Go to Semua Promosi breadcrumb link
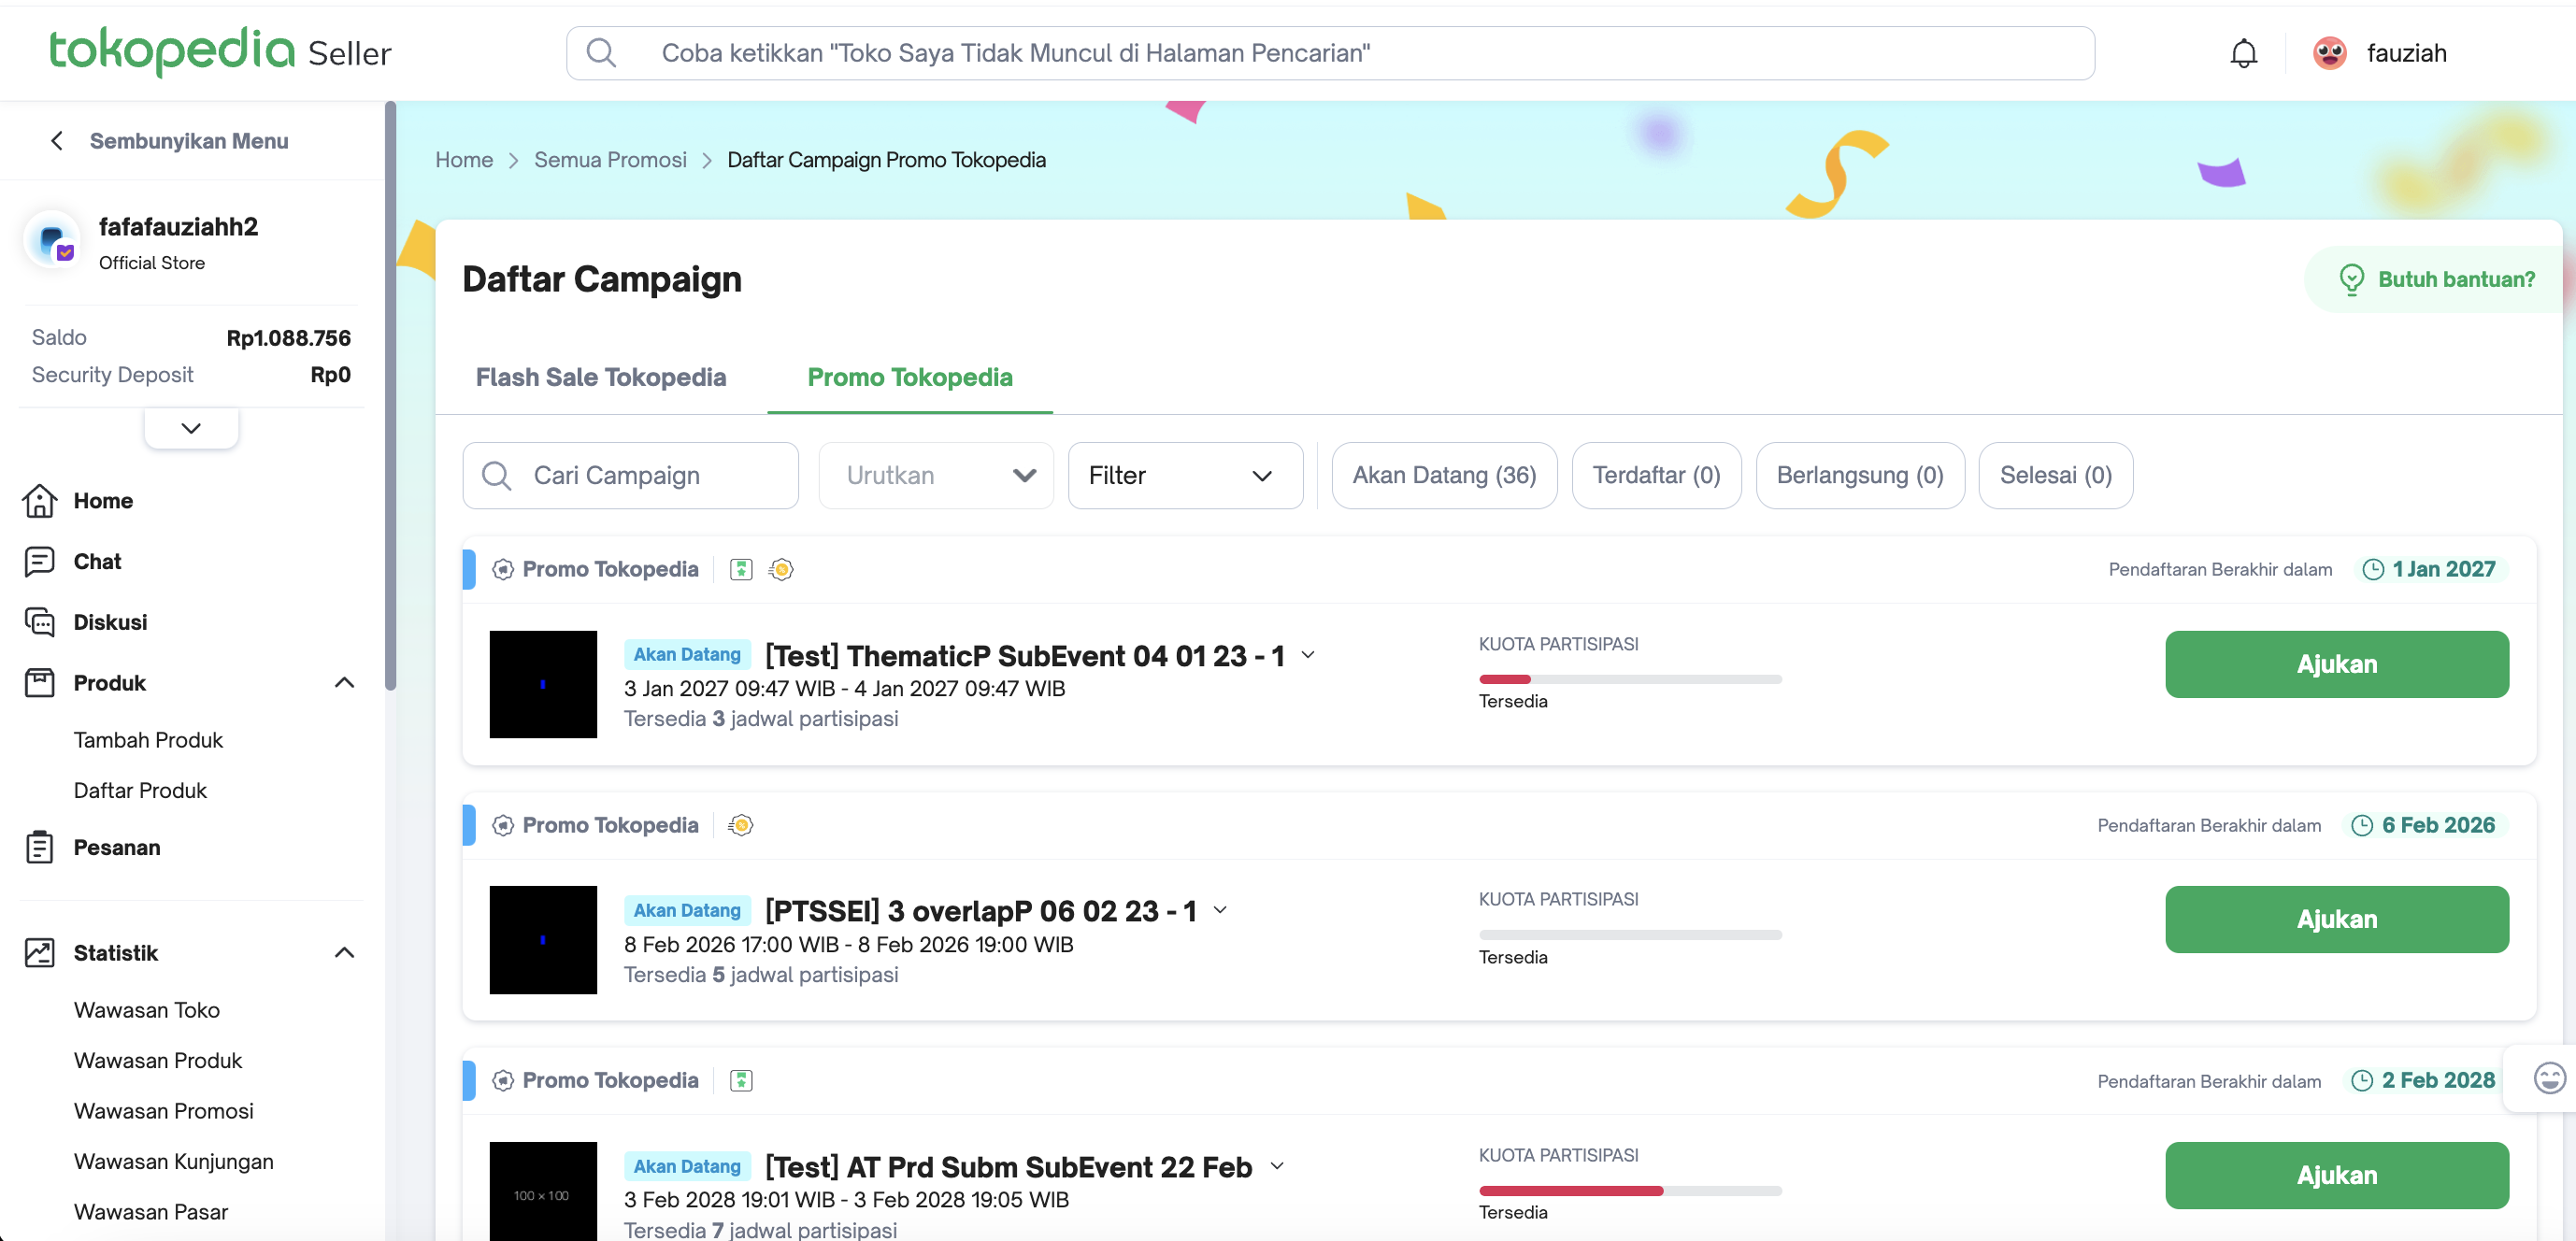 tap(610, 160)
